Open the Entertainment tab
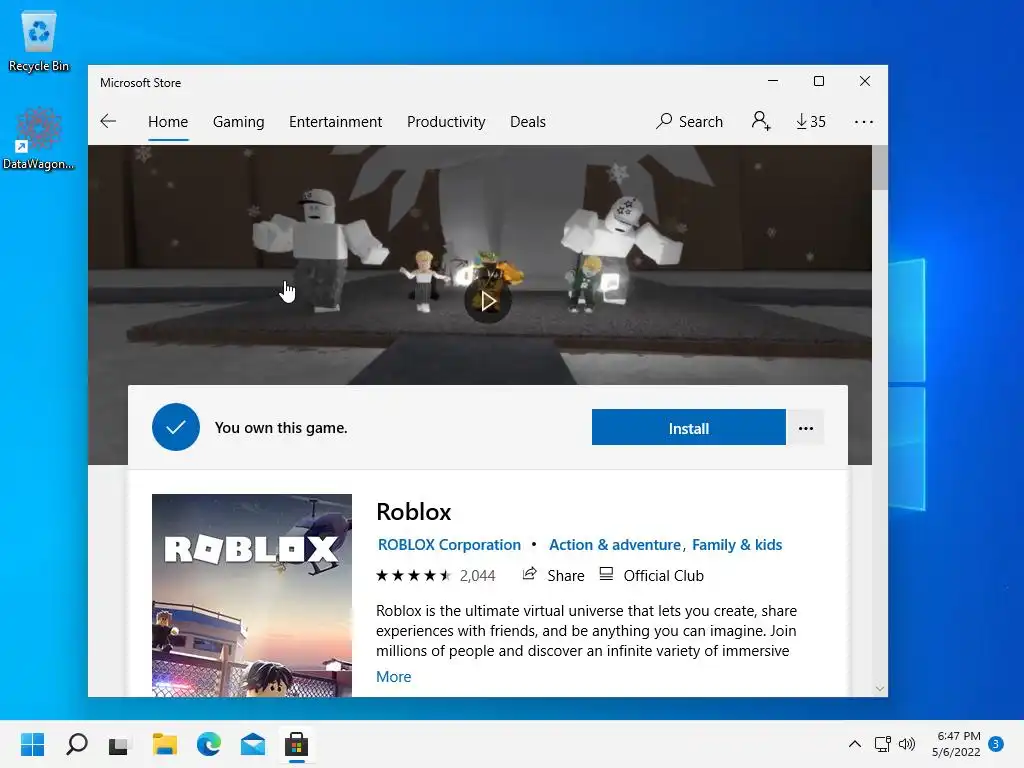Image resolution: width=1024 pixels, height=768 pixels. [x=336, y=121]
